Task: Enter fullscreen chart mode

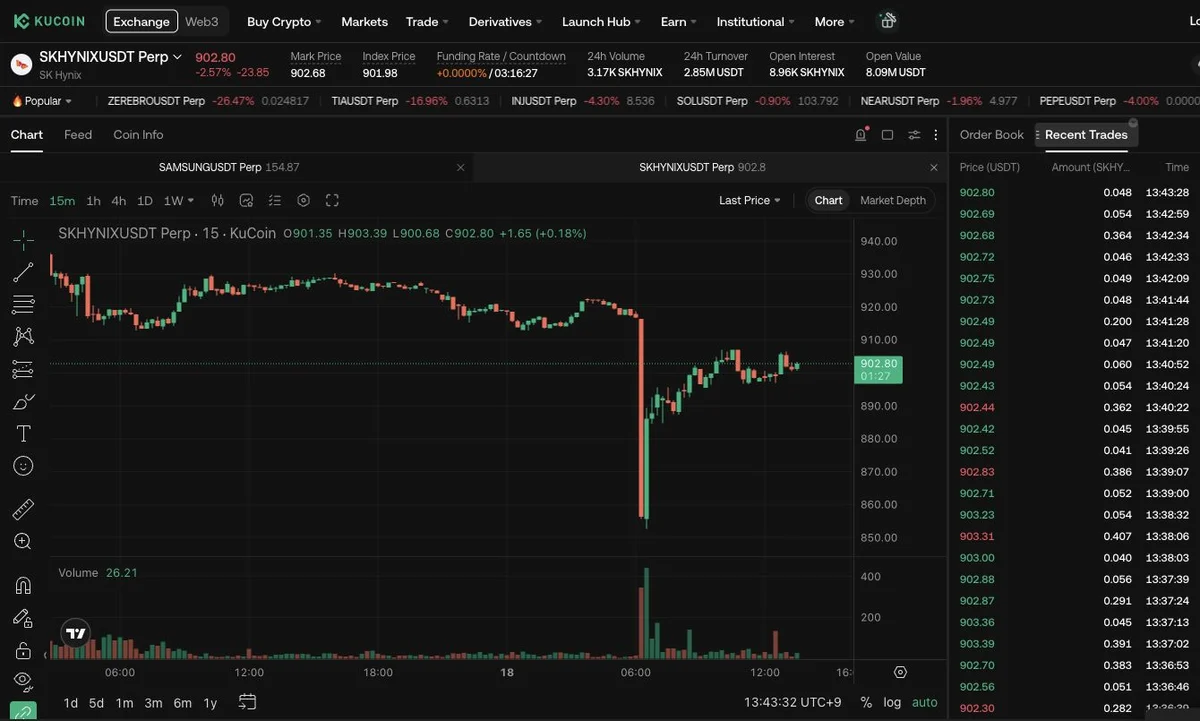Action: pyautogui.click(x=333, y=200)
